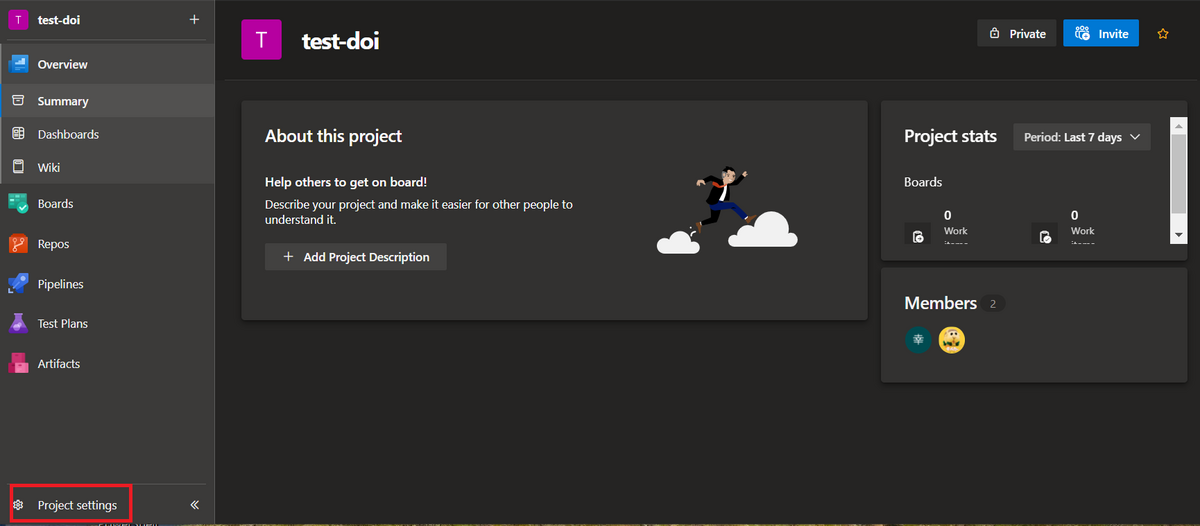Image resolution: width=1200 pixels, height=526 pixels.
Task: Favorite the project with star icon
Action: point(1163,33)
